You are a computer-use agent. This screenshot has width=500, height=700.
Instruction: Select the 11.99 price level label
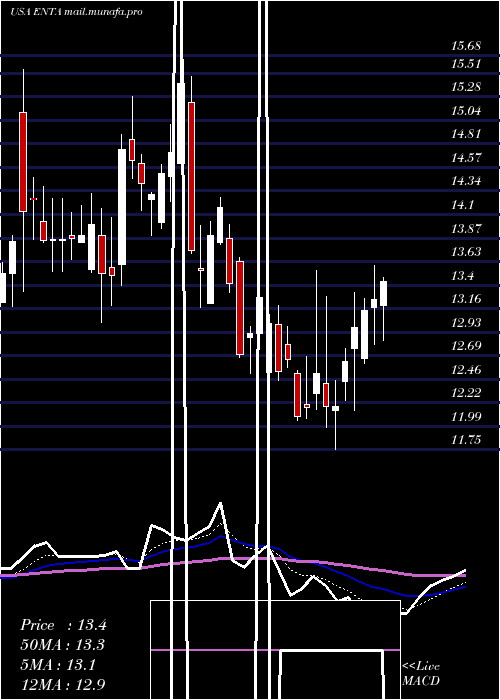[466, 417]
